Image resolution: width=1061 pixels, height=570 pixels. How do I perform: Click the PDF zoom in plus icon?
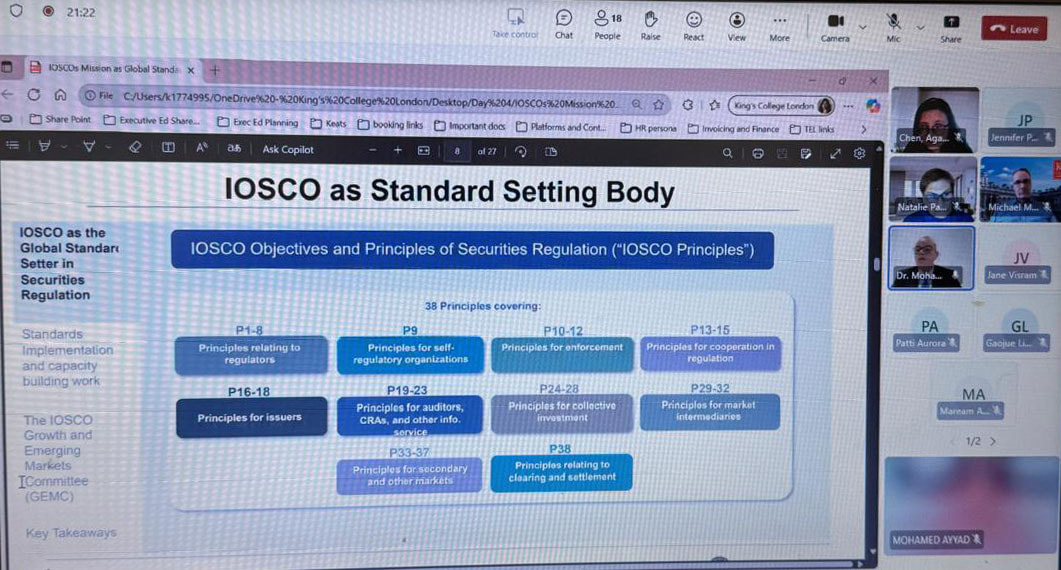397,151
